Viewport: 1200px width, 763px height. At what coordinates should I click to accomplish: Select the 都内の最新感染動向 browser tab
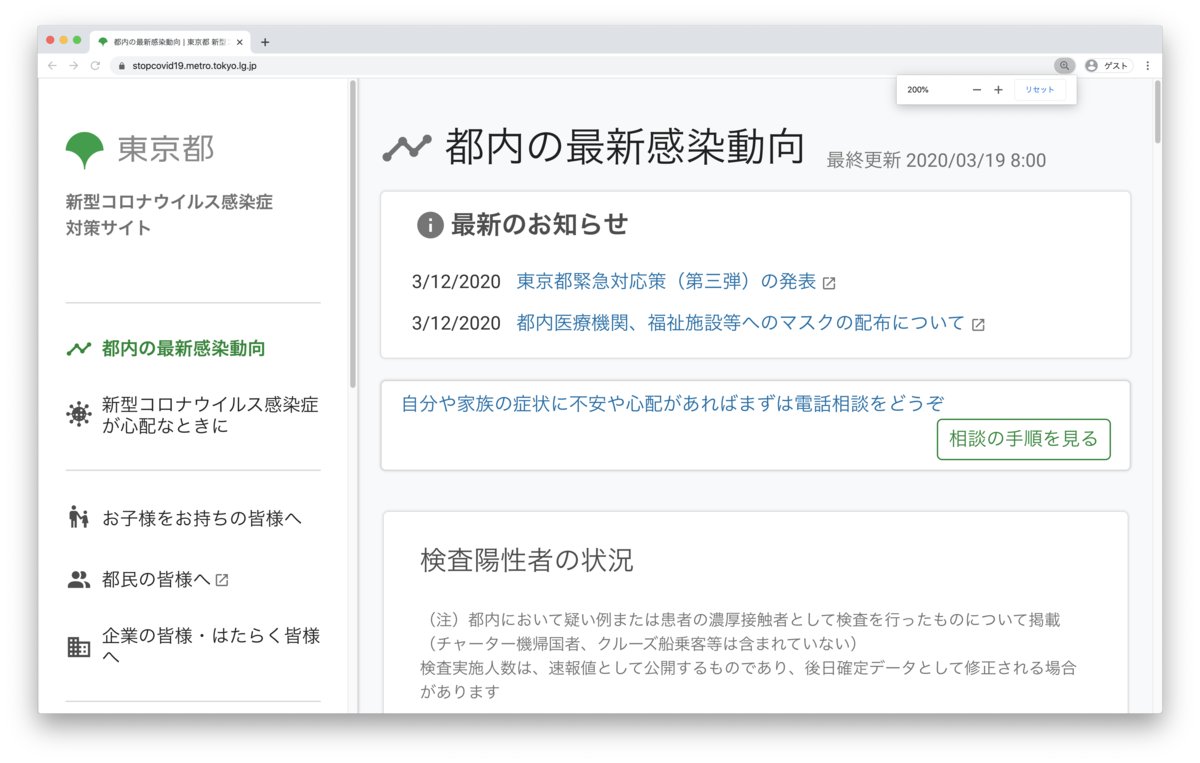160,41
